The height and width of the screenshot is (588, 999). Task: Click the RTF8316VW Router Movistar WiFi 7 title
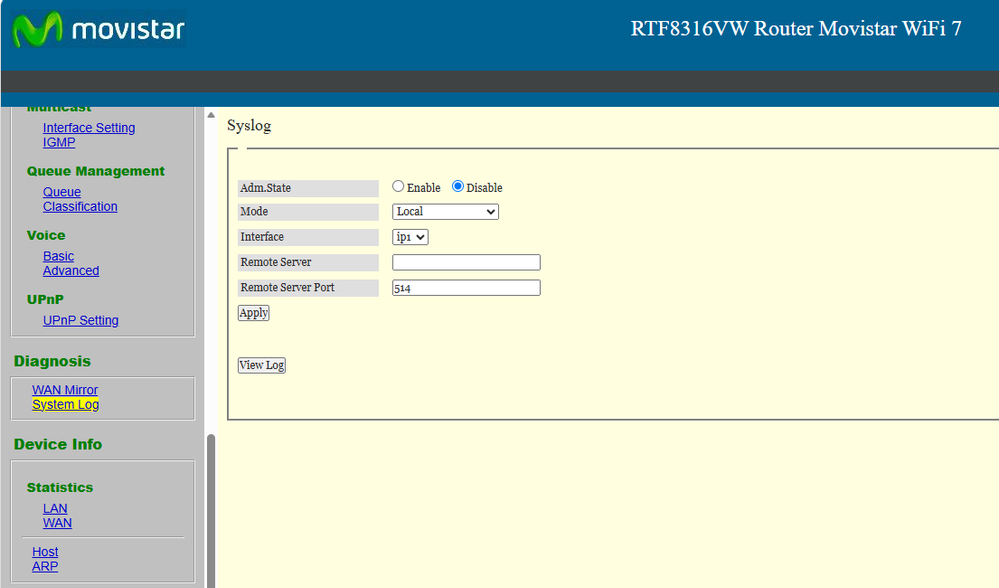(796, 29)
